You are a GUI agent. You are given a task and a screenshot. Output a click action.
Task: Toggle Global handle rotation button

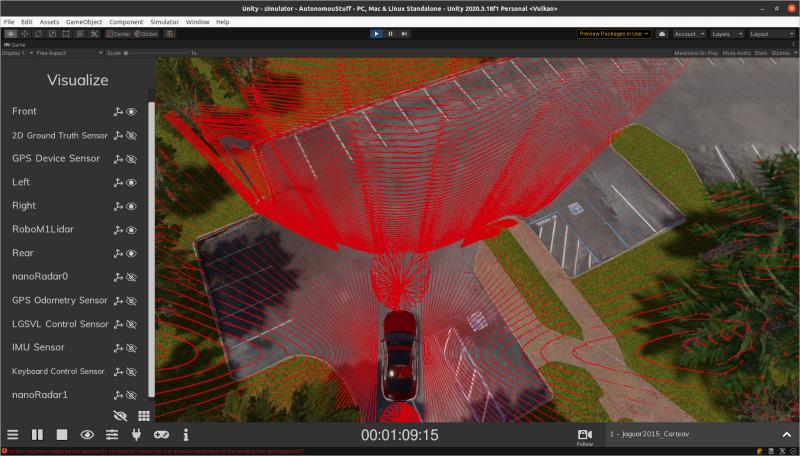(x=146, y=34)
